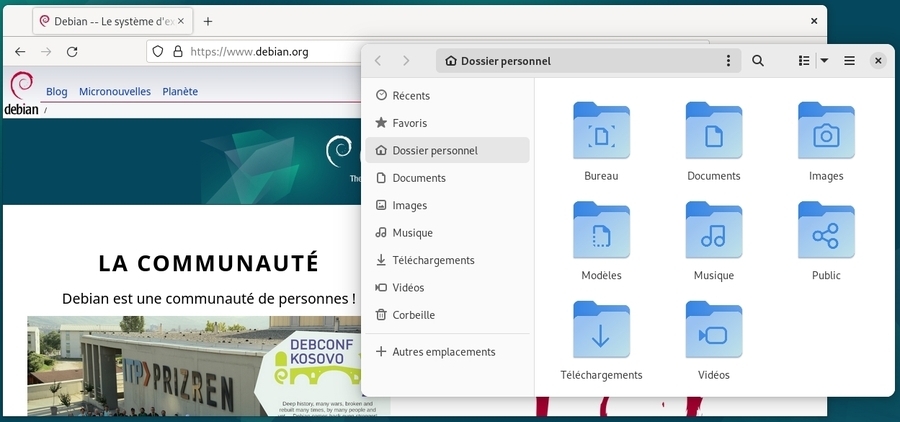Screen dimensions: 900x422
Task: Open Autres emplacements in the sidebar
Action: [x=447, y=351]
